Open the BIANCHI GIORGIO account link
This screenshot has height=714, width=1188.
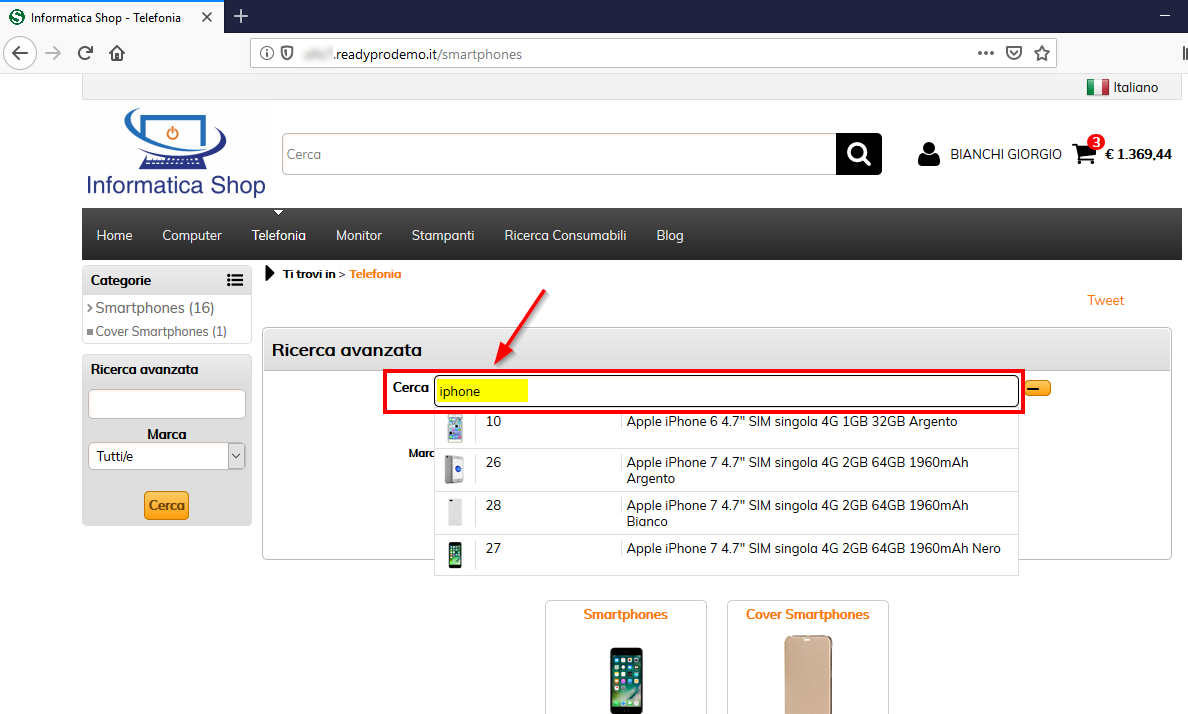click(1006, 154)
